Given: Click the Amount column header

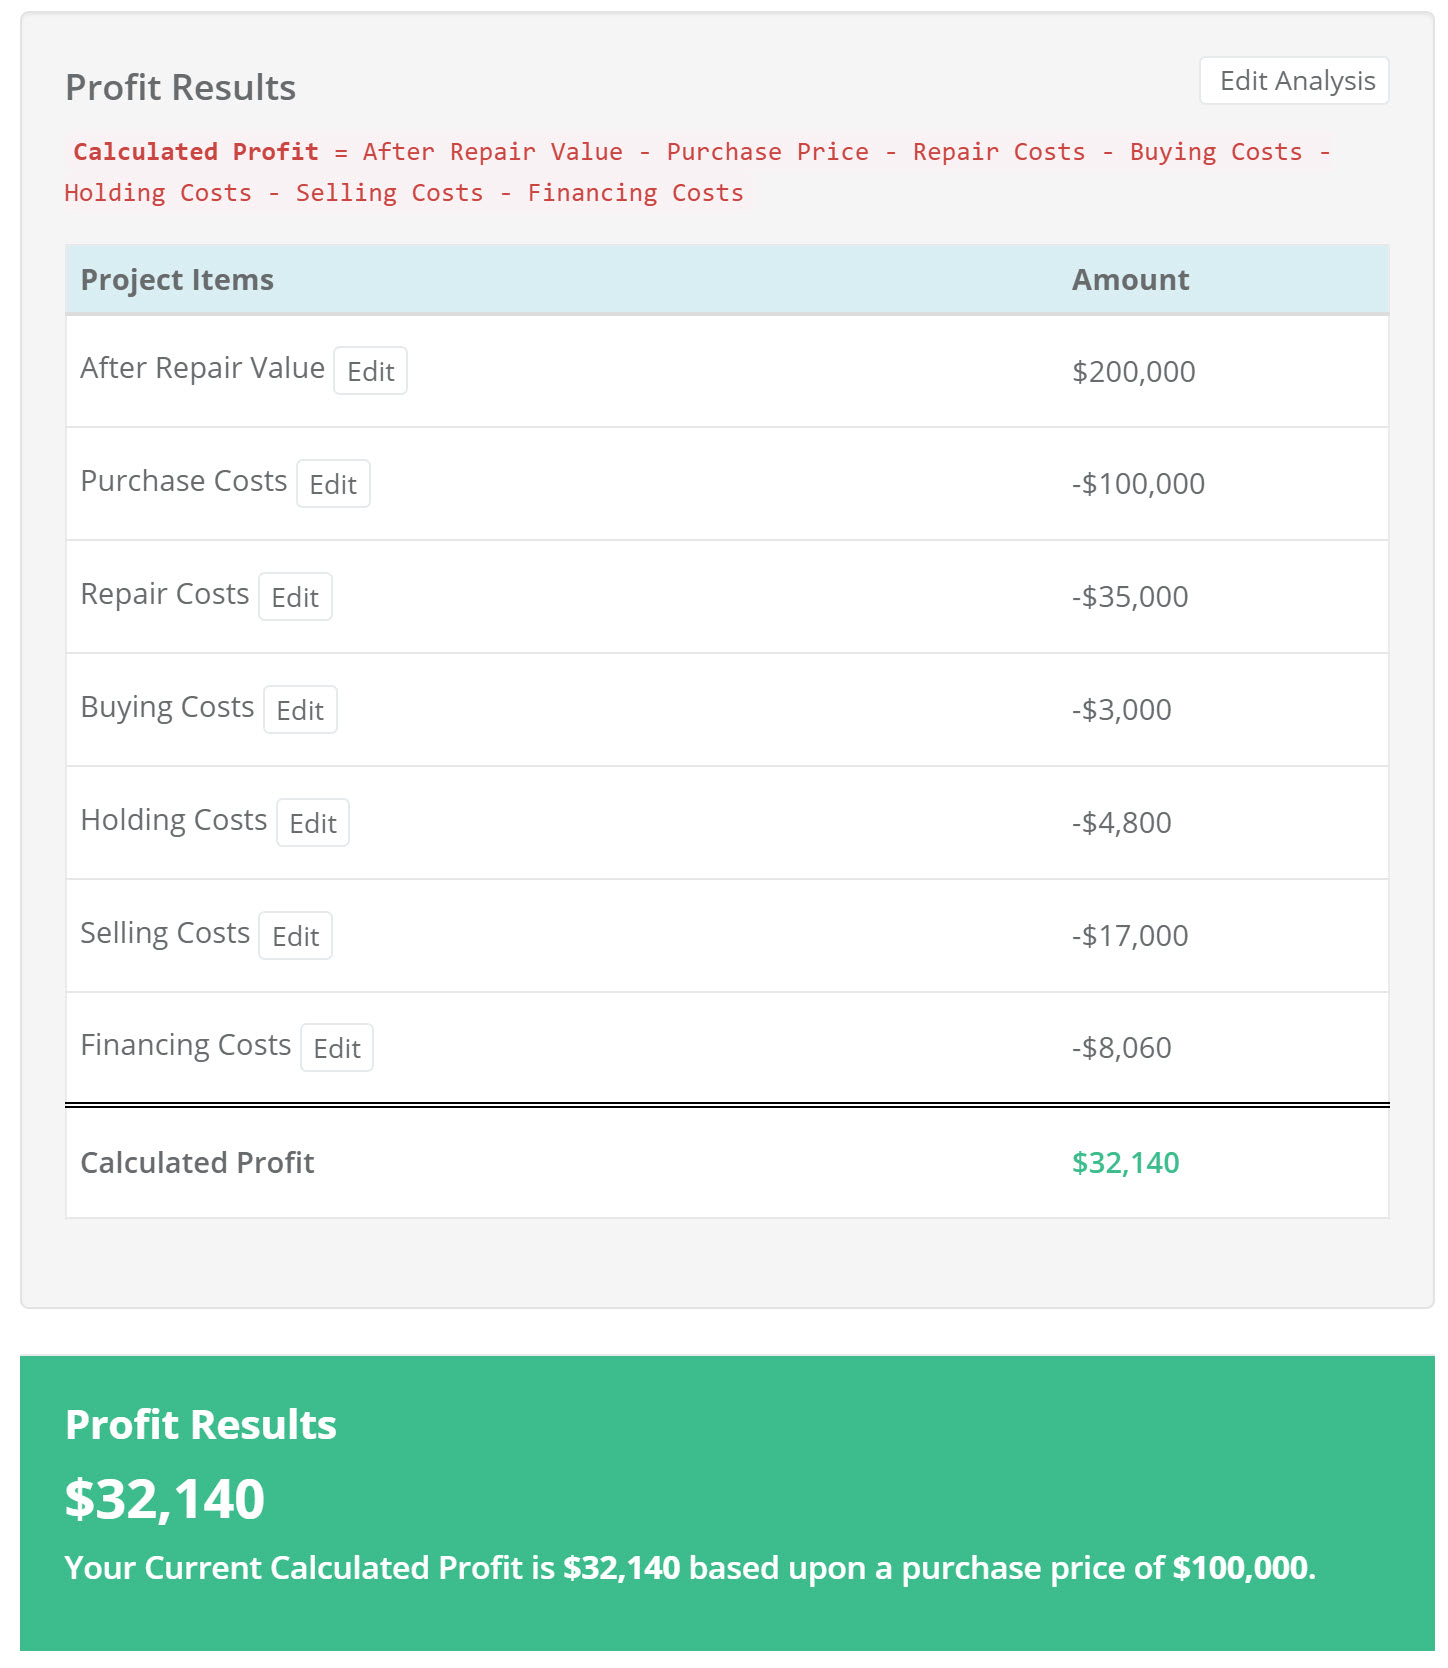Looking at the screenshot, I should coord(1130,279).
